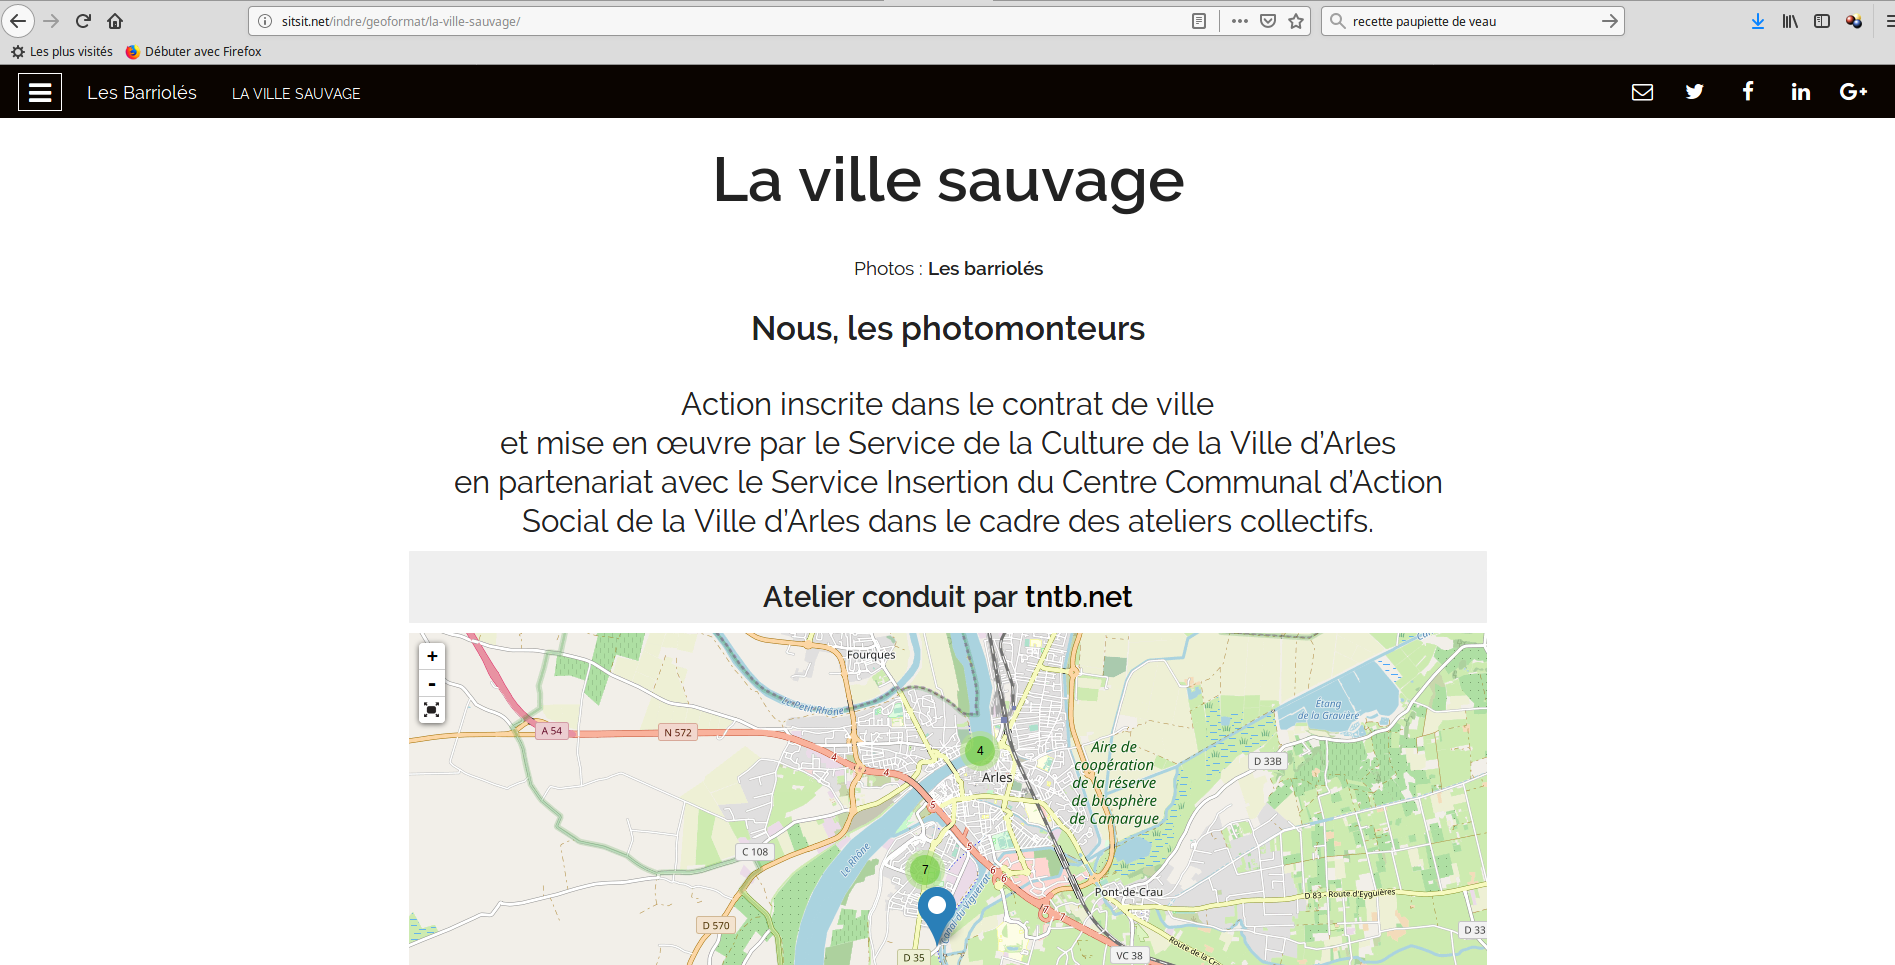Toggle the Firefox reader view

[x=1199, y=21]
